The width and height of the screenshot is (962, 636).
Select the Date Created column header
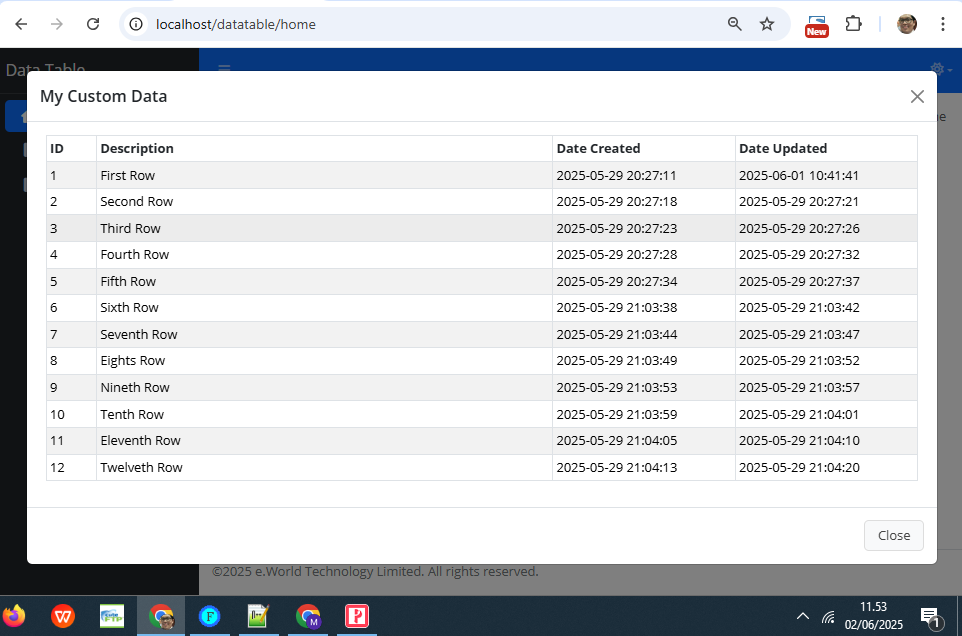click(x=598, y=148)
